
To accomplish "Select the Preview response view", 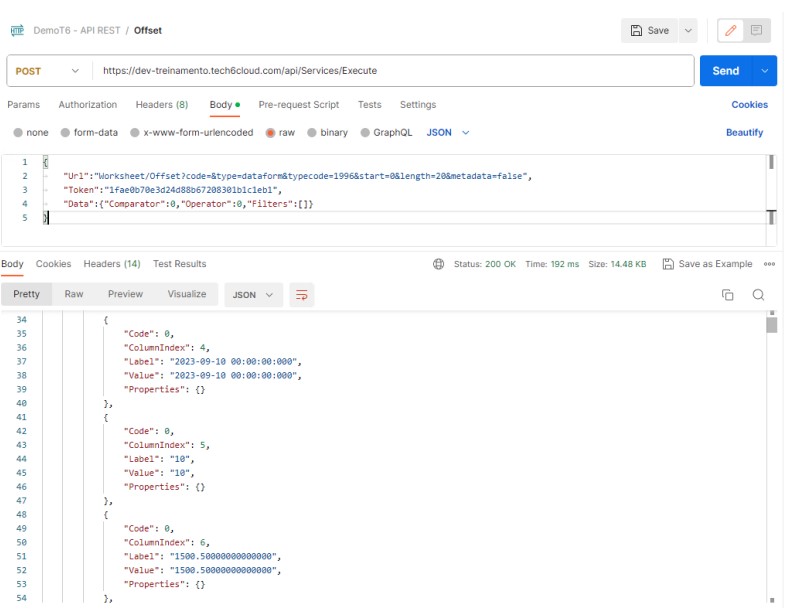I will [125, 294].
